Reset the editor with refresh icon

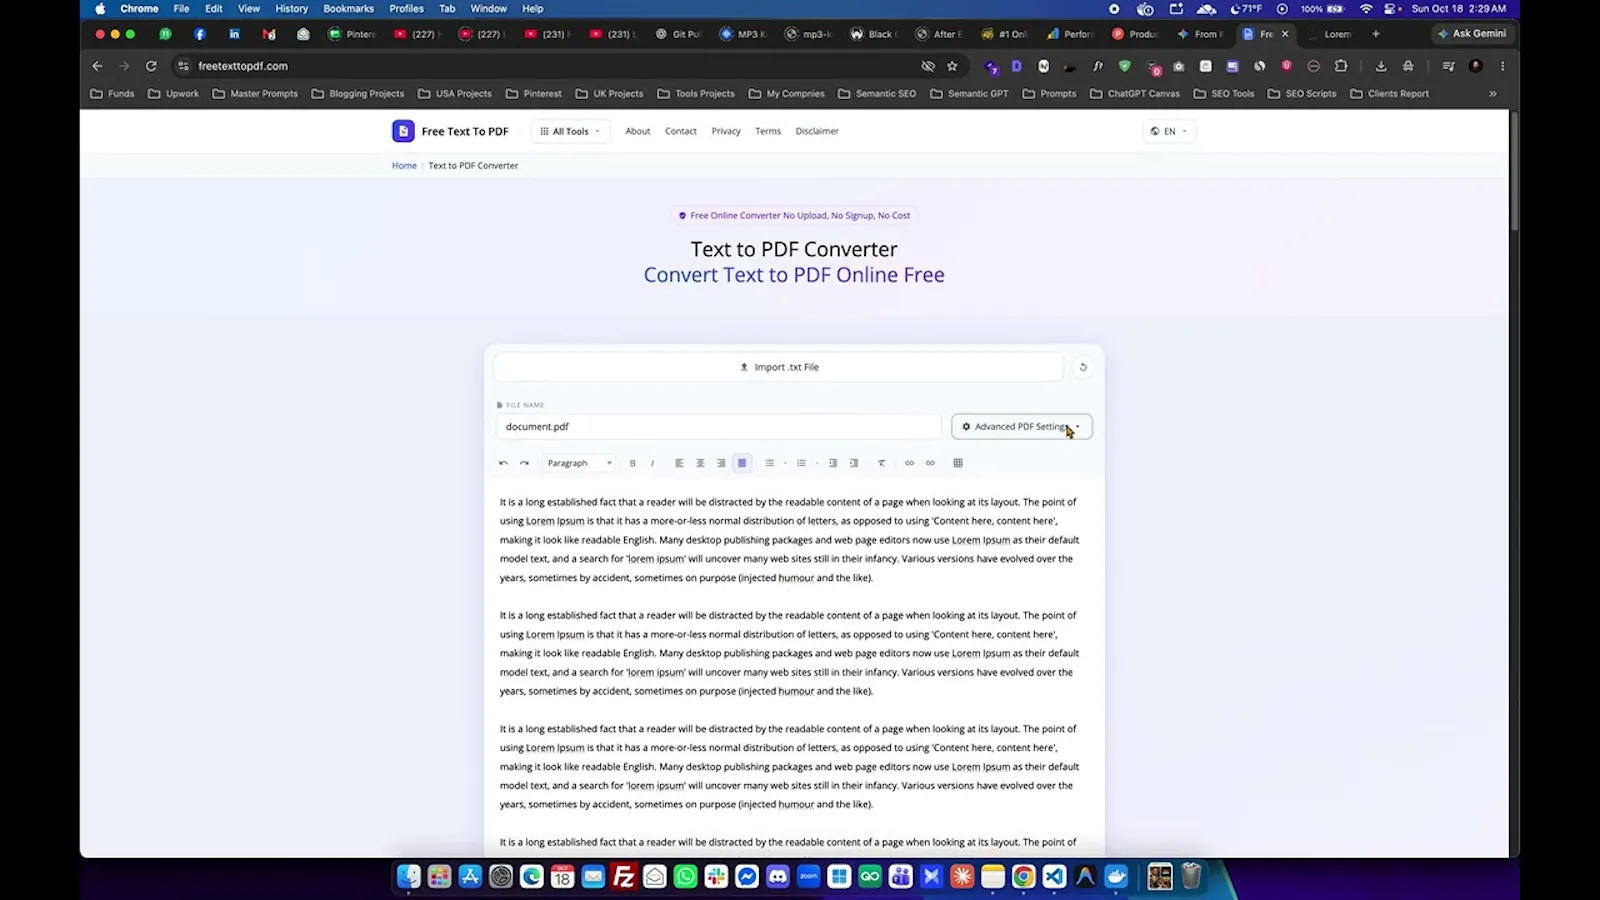tap(1082, 367)
